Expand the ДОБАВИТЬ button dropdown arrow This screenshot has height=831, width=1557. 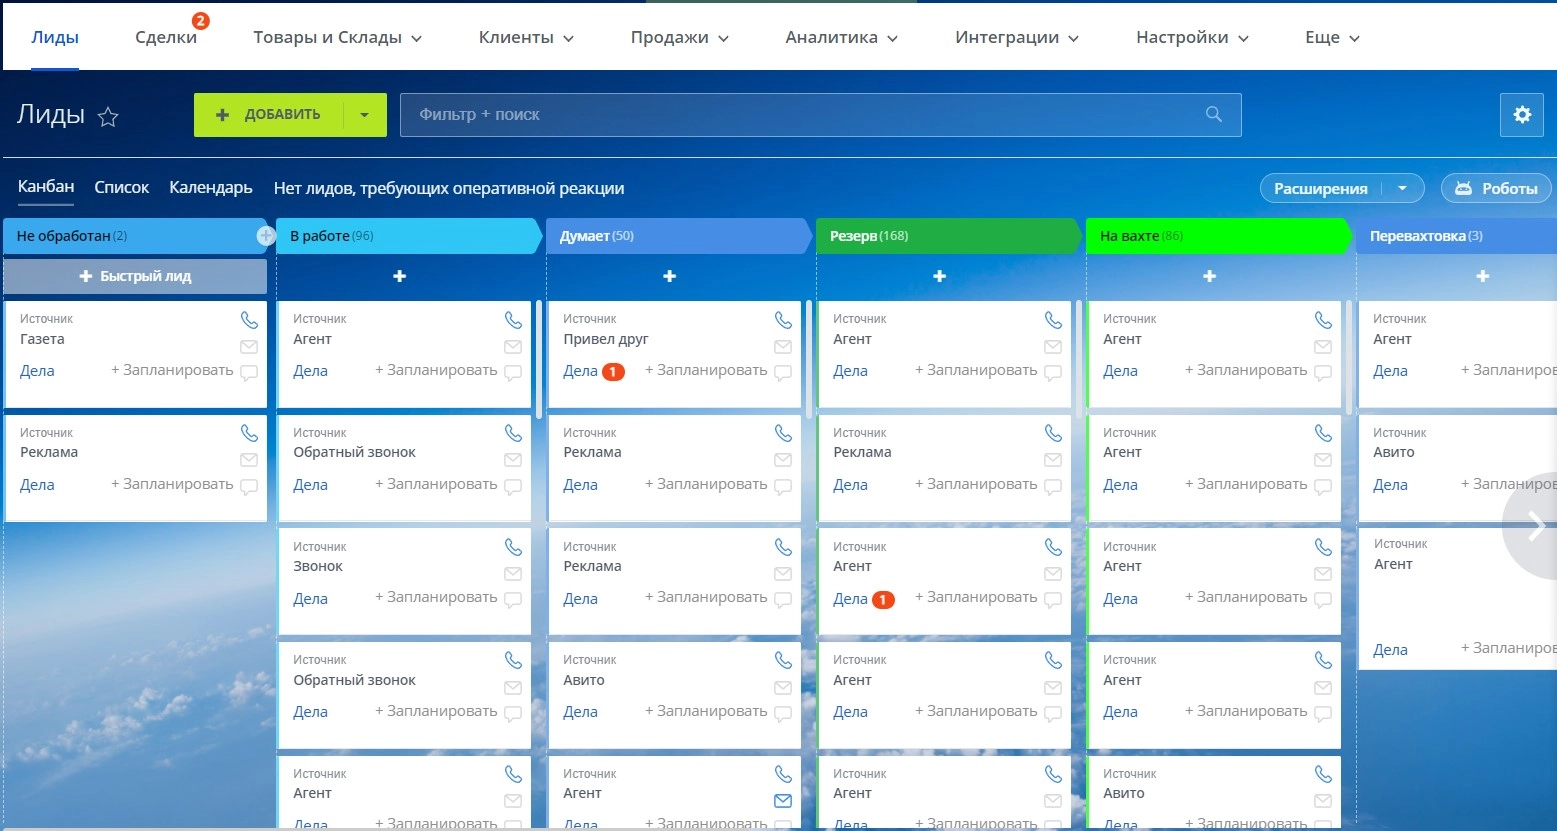pos(365,115)
